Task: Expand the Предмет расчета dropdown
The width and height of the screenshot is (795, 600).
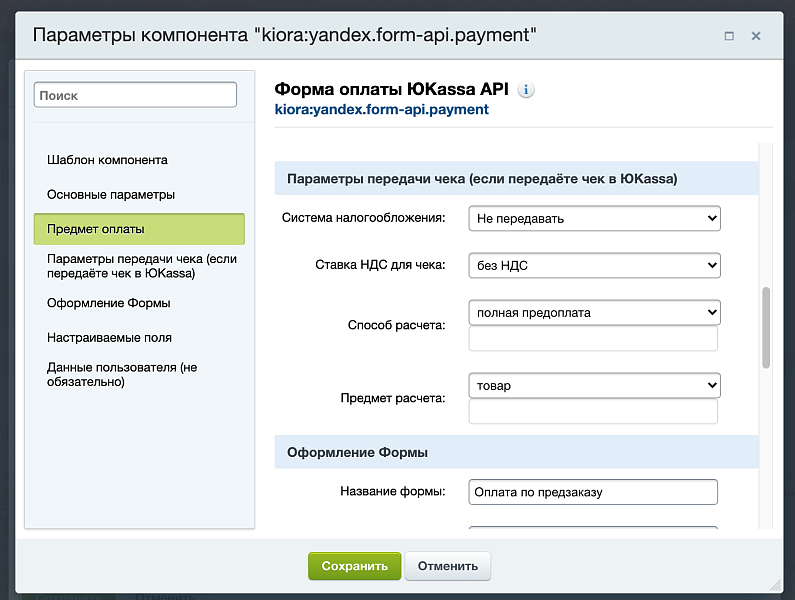Action: [x=594, y=385]
